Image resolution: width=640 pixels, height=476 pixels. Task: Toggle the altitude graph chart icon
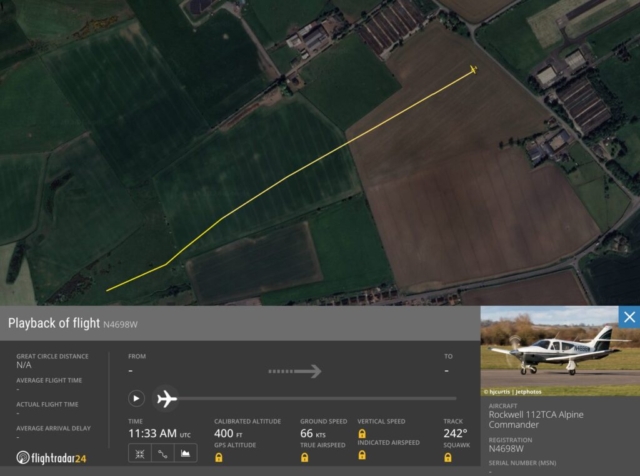tap(185, 454)
